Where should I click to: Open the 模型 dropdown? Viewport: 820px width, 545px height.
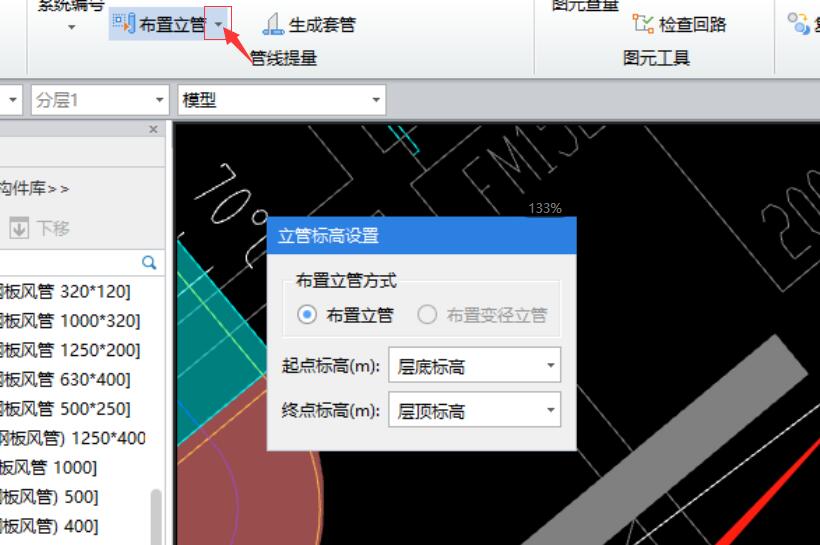coord(282,99)
